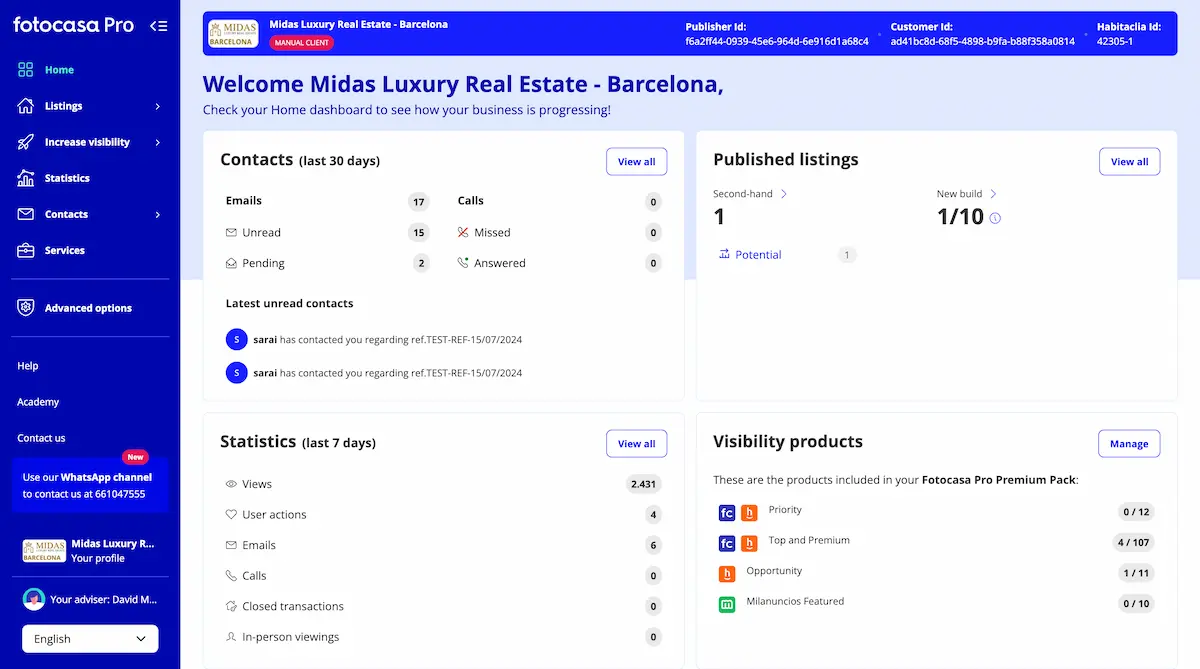This screenshot has width=1200, height=669.
Task: Click the Potential link
Action: coord(758,255)
